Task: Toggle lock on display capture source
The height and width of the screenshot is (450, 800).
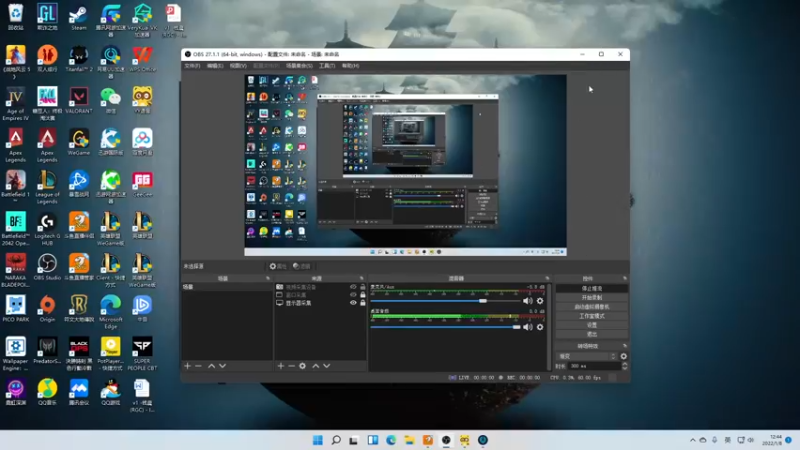Action: [363, 303]
